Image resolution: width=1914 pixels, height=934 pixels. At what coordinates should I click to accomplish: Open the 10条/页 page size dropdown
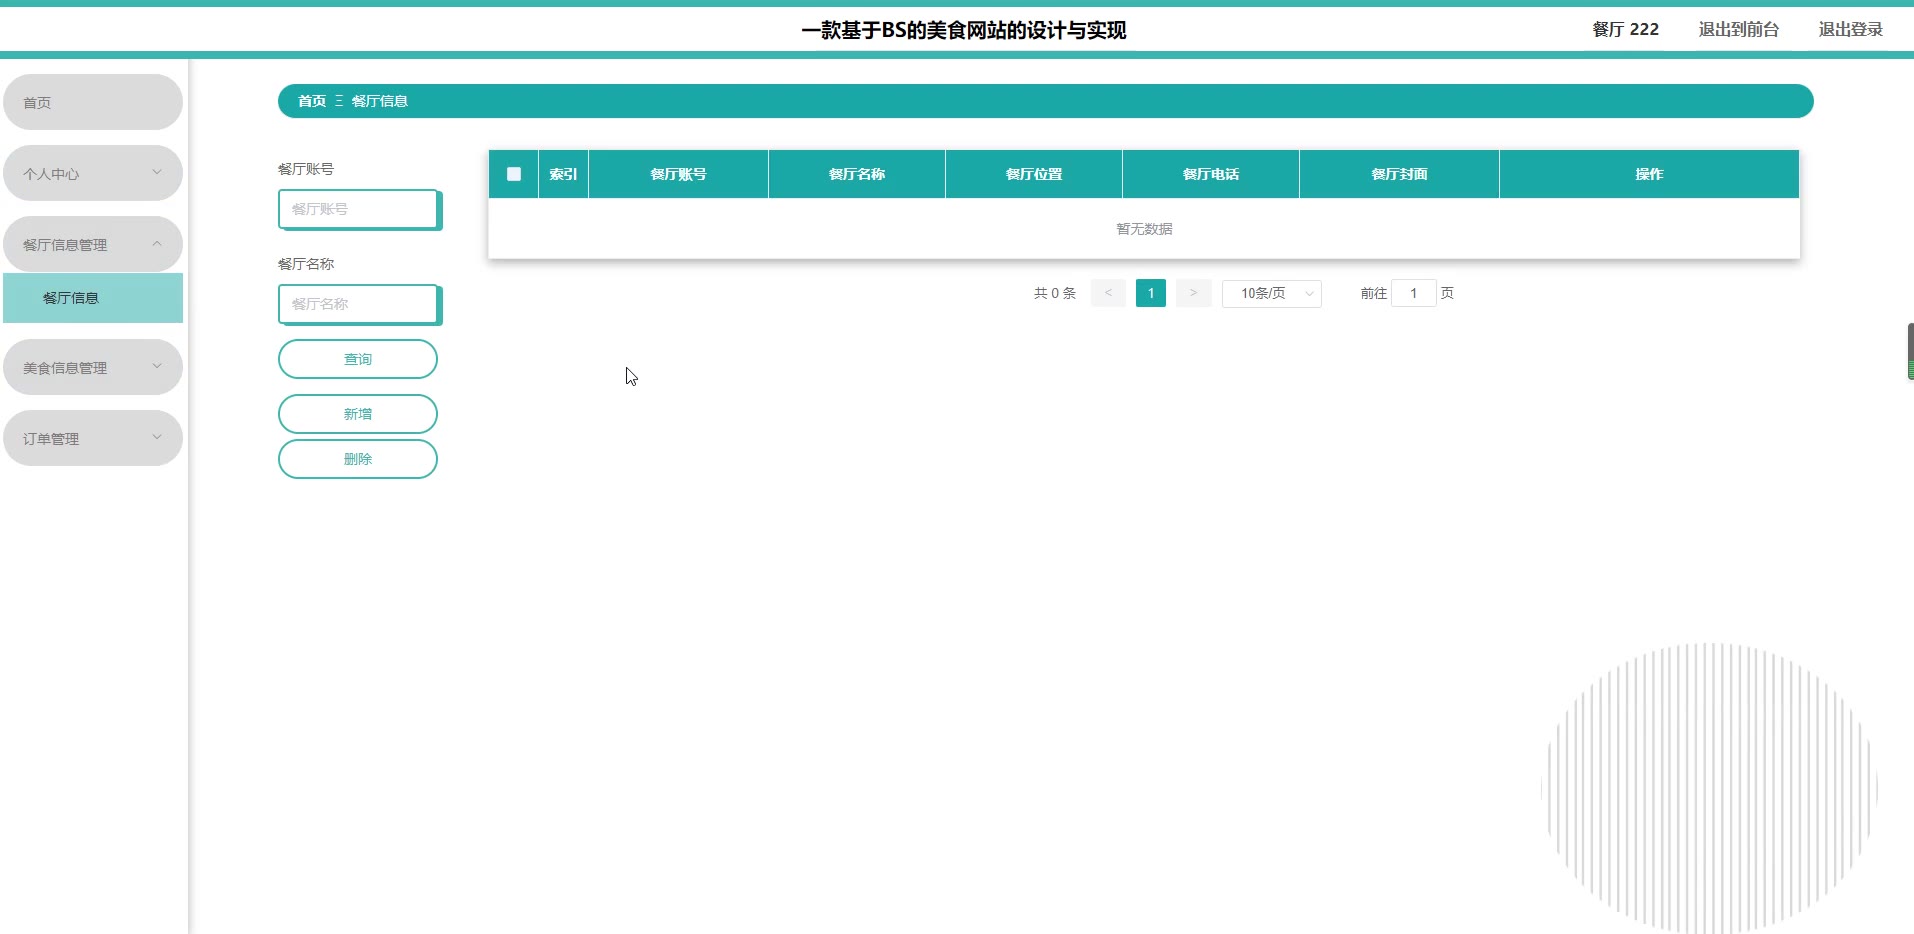coord(1272,293)
